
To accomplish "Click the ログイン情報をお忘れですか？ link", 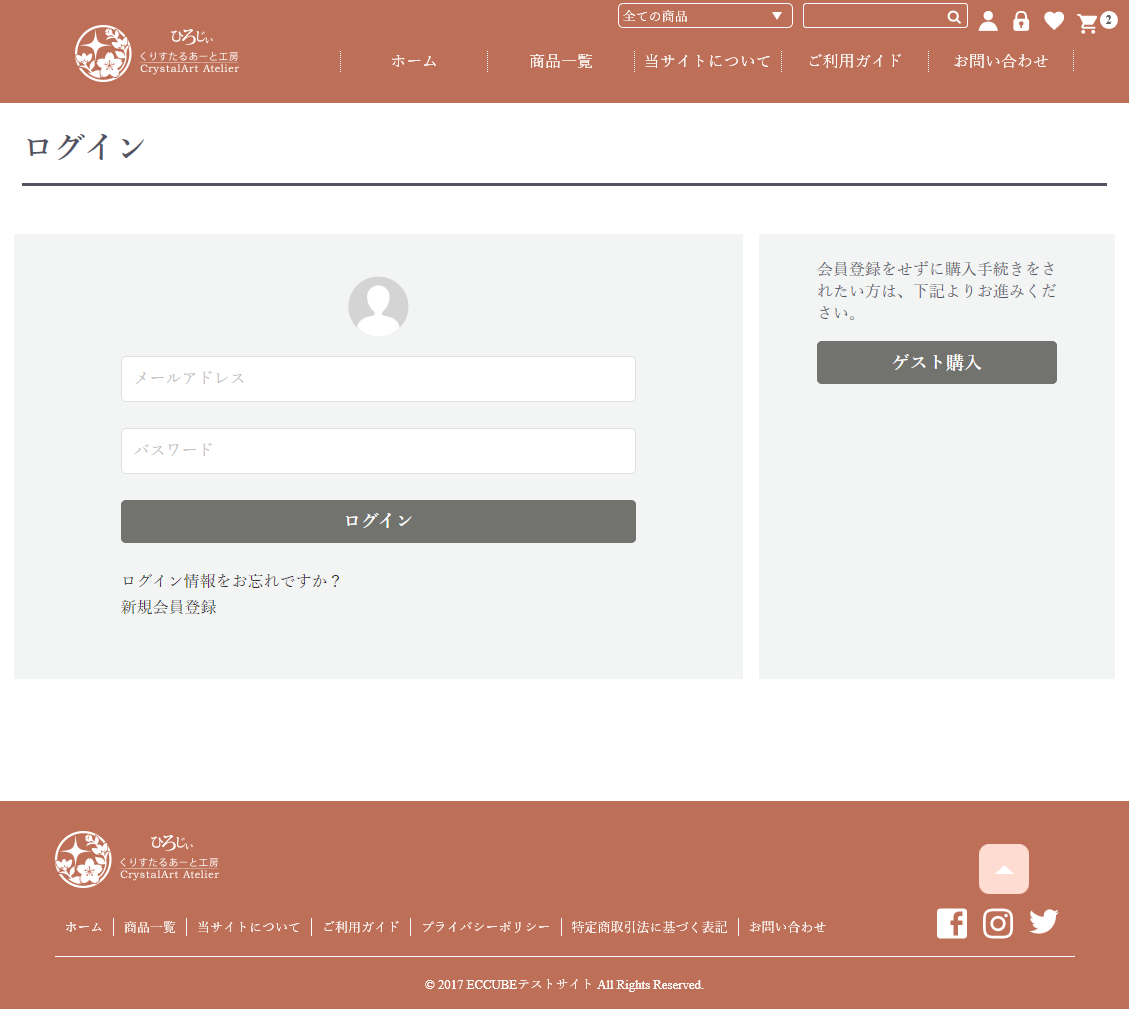I will (x=232, y=581).
